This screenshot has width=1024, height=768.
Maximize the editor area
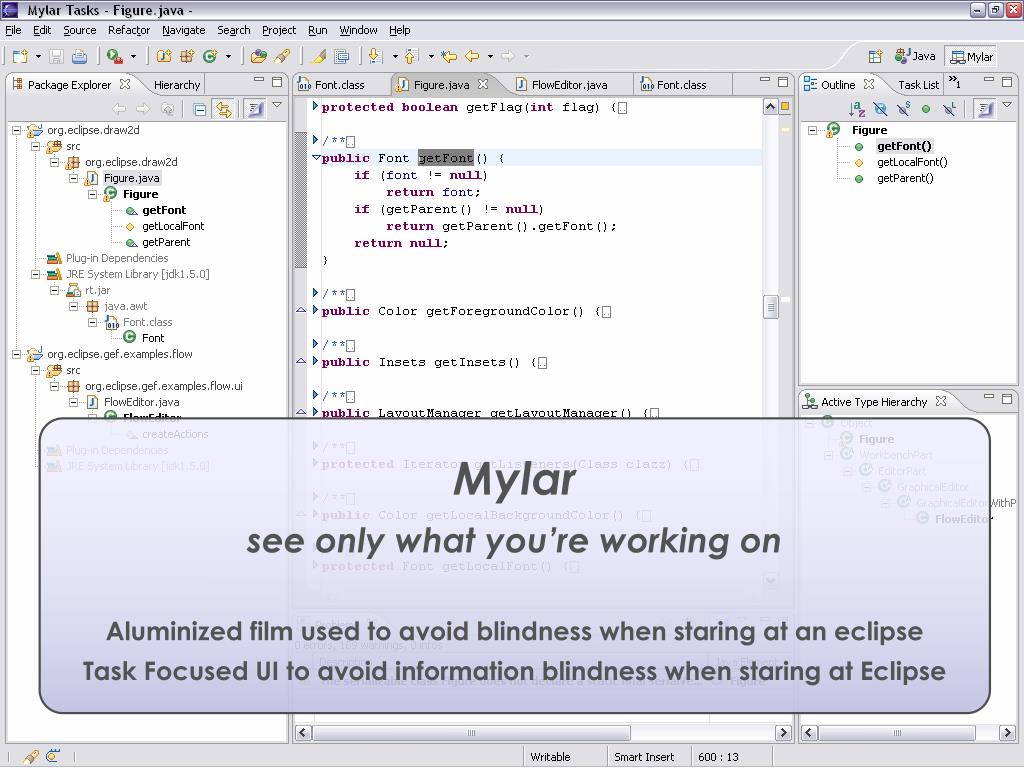click(783, 82)
